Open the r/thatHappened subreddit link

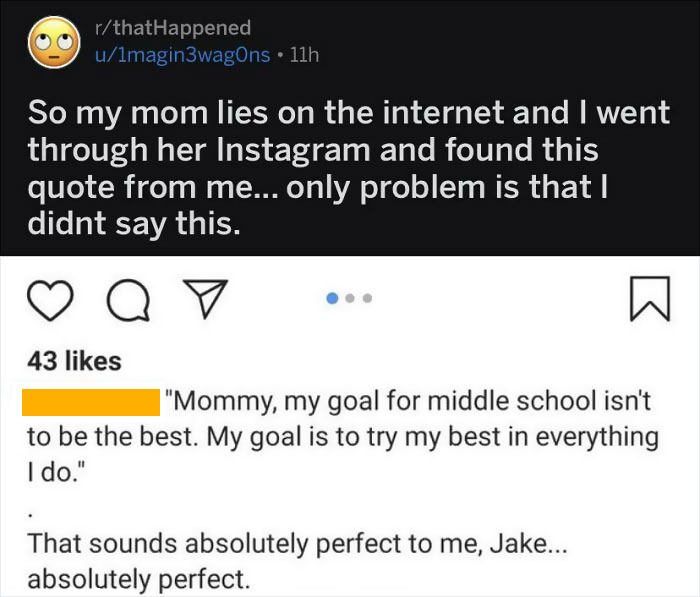(171, 28)
